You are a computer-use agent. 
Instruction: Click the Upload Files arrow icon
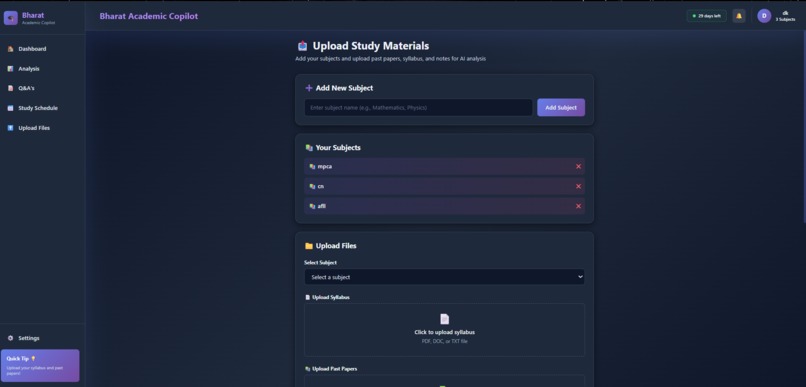(x=10, y=127)
